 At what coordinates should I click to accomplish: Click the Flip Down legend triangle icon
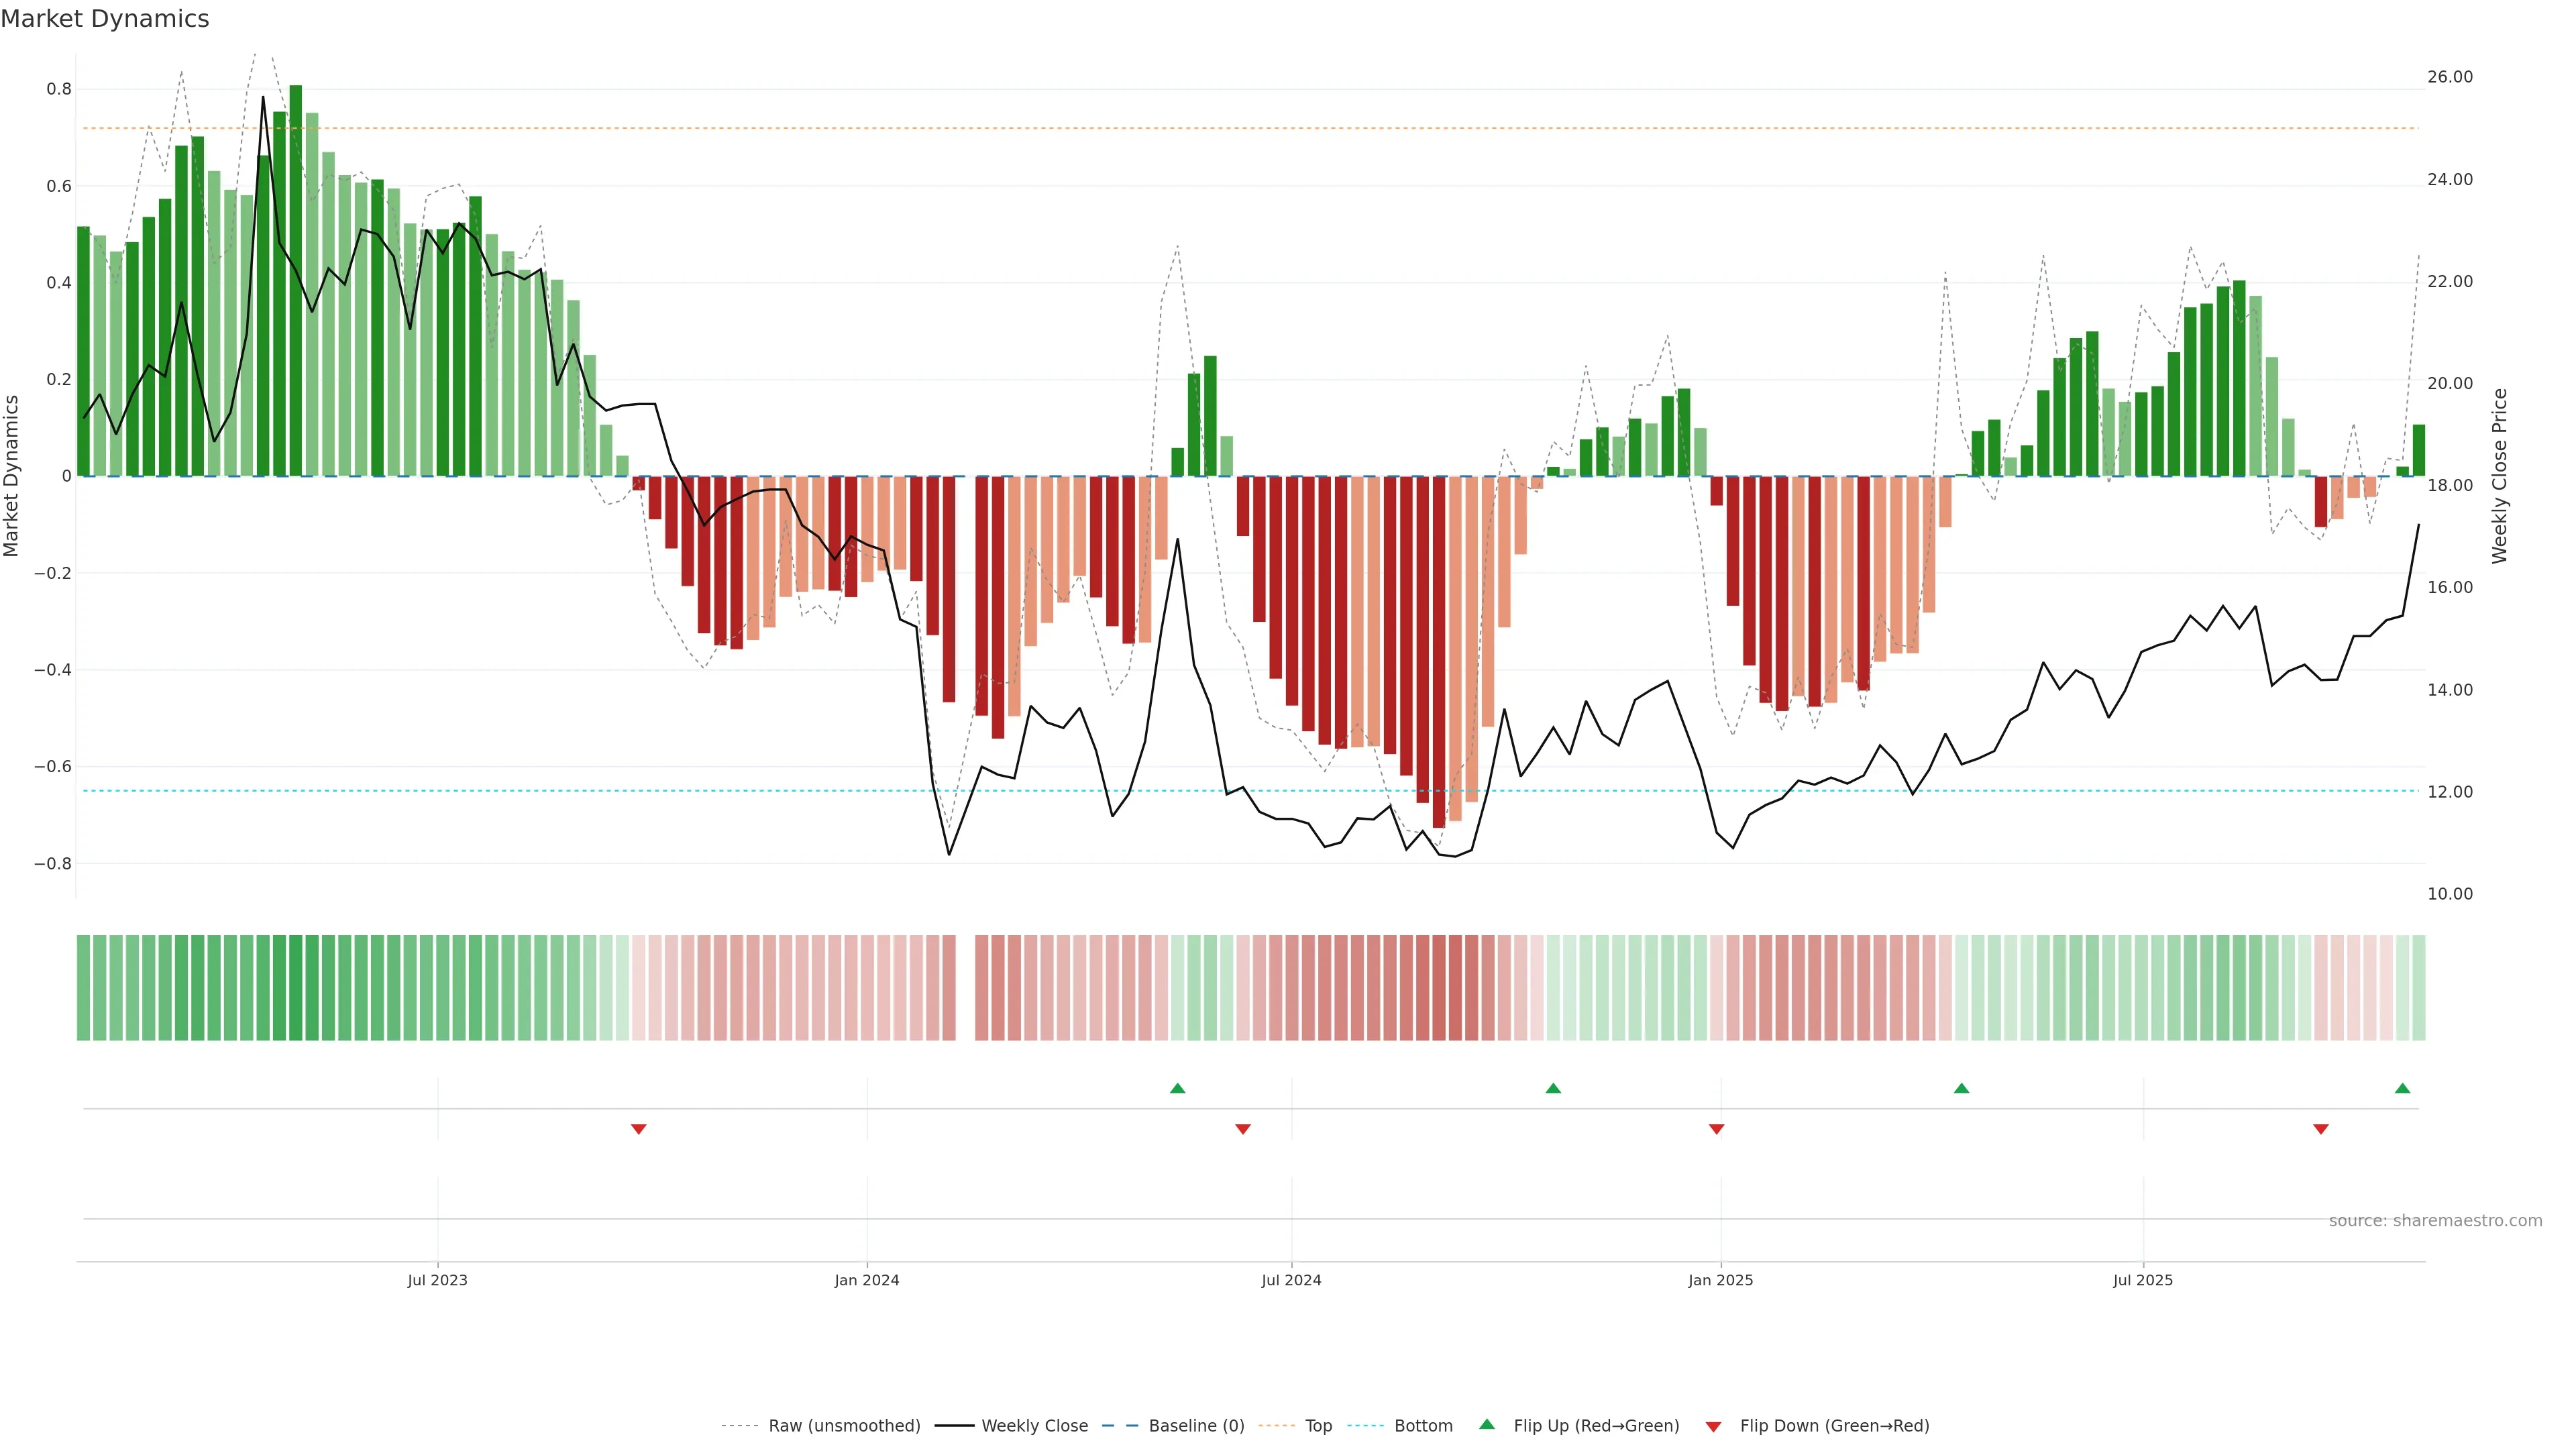pos(1713,1426)
